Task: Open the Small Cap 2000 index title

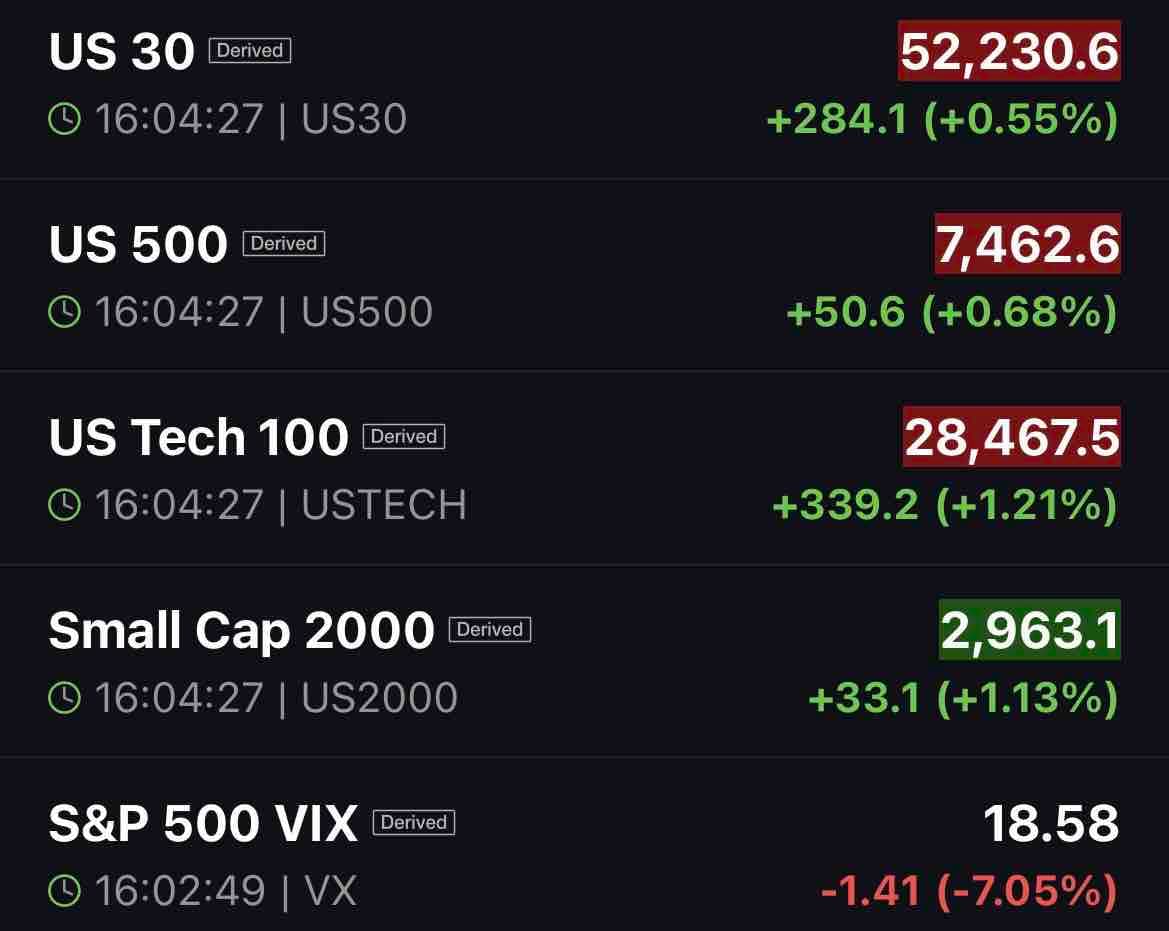Action: click(x=242, y=631)
